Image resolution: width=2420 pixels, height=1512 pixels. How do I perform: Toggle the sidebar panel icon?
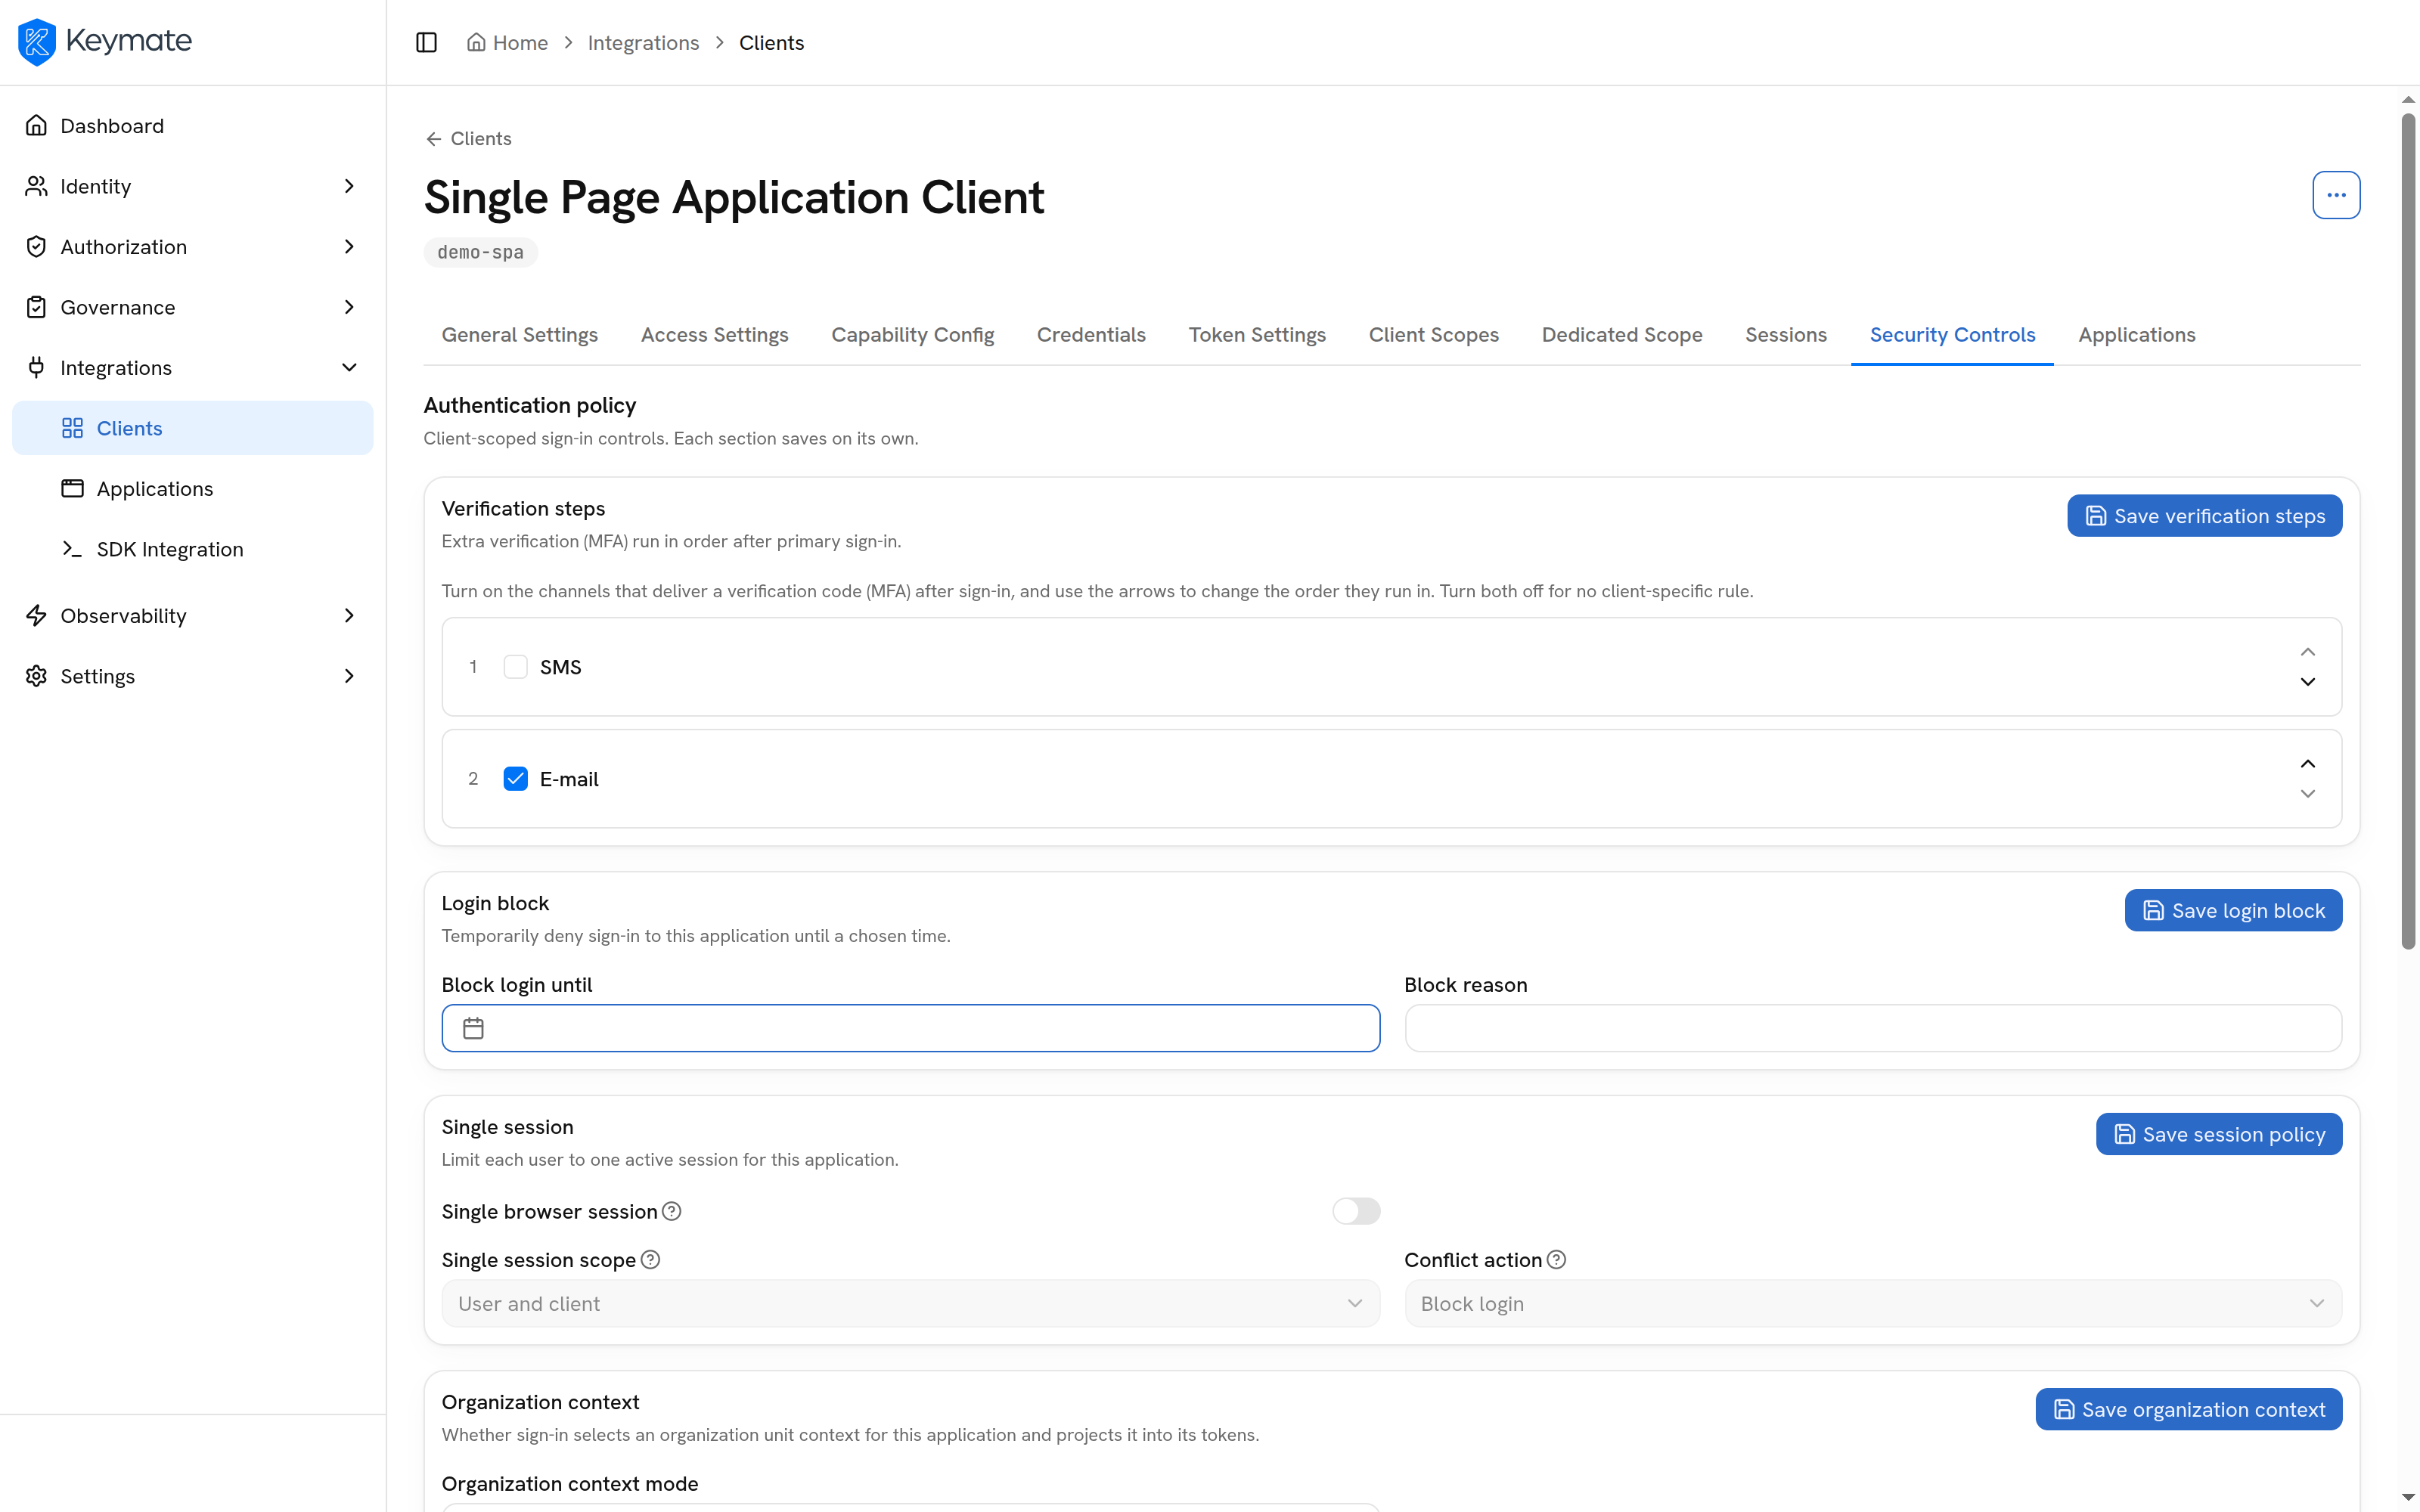point(426,42)
